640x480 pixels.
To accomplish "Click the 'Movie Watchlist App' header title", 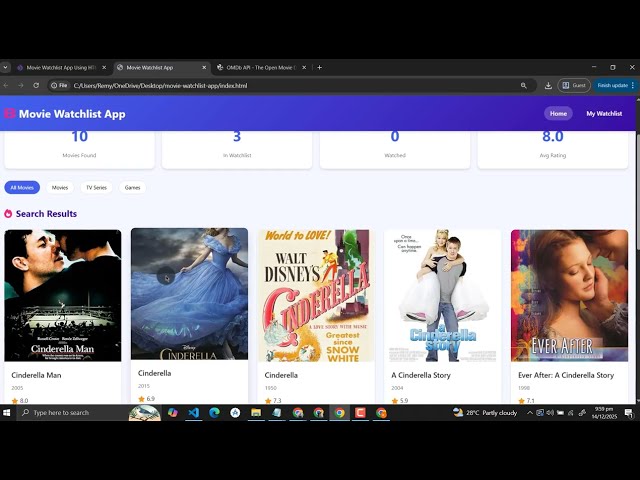I will 72,114.
